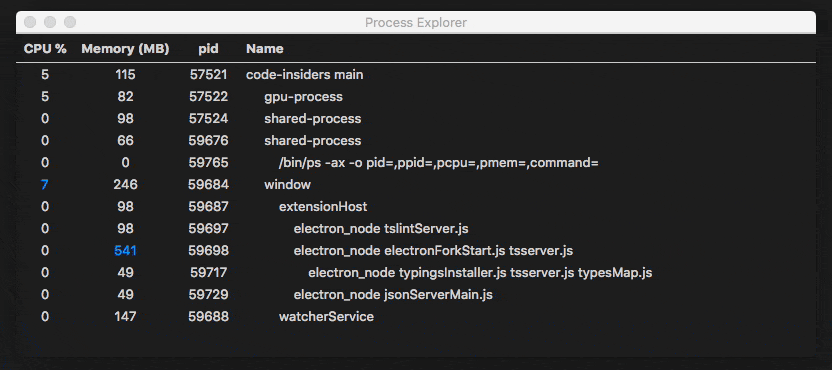Select the gpu-process row
This screenshot has height=370, width=832.
416,97
